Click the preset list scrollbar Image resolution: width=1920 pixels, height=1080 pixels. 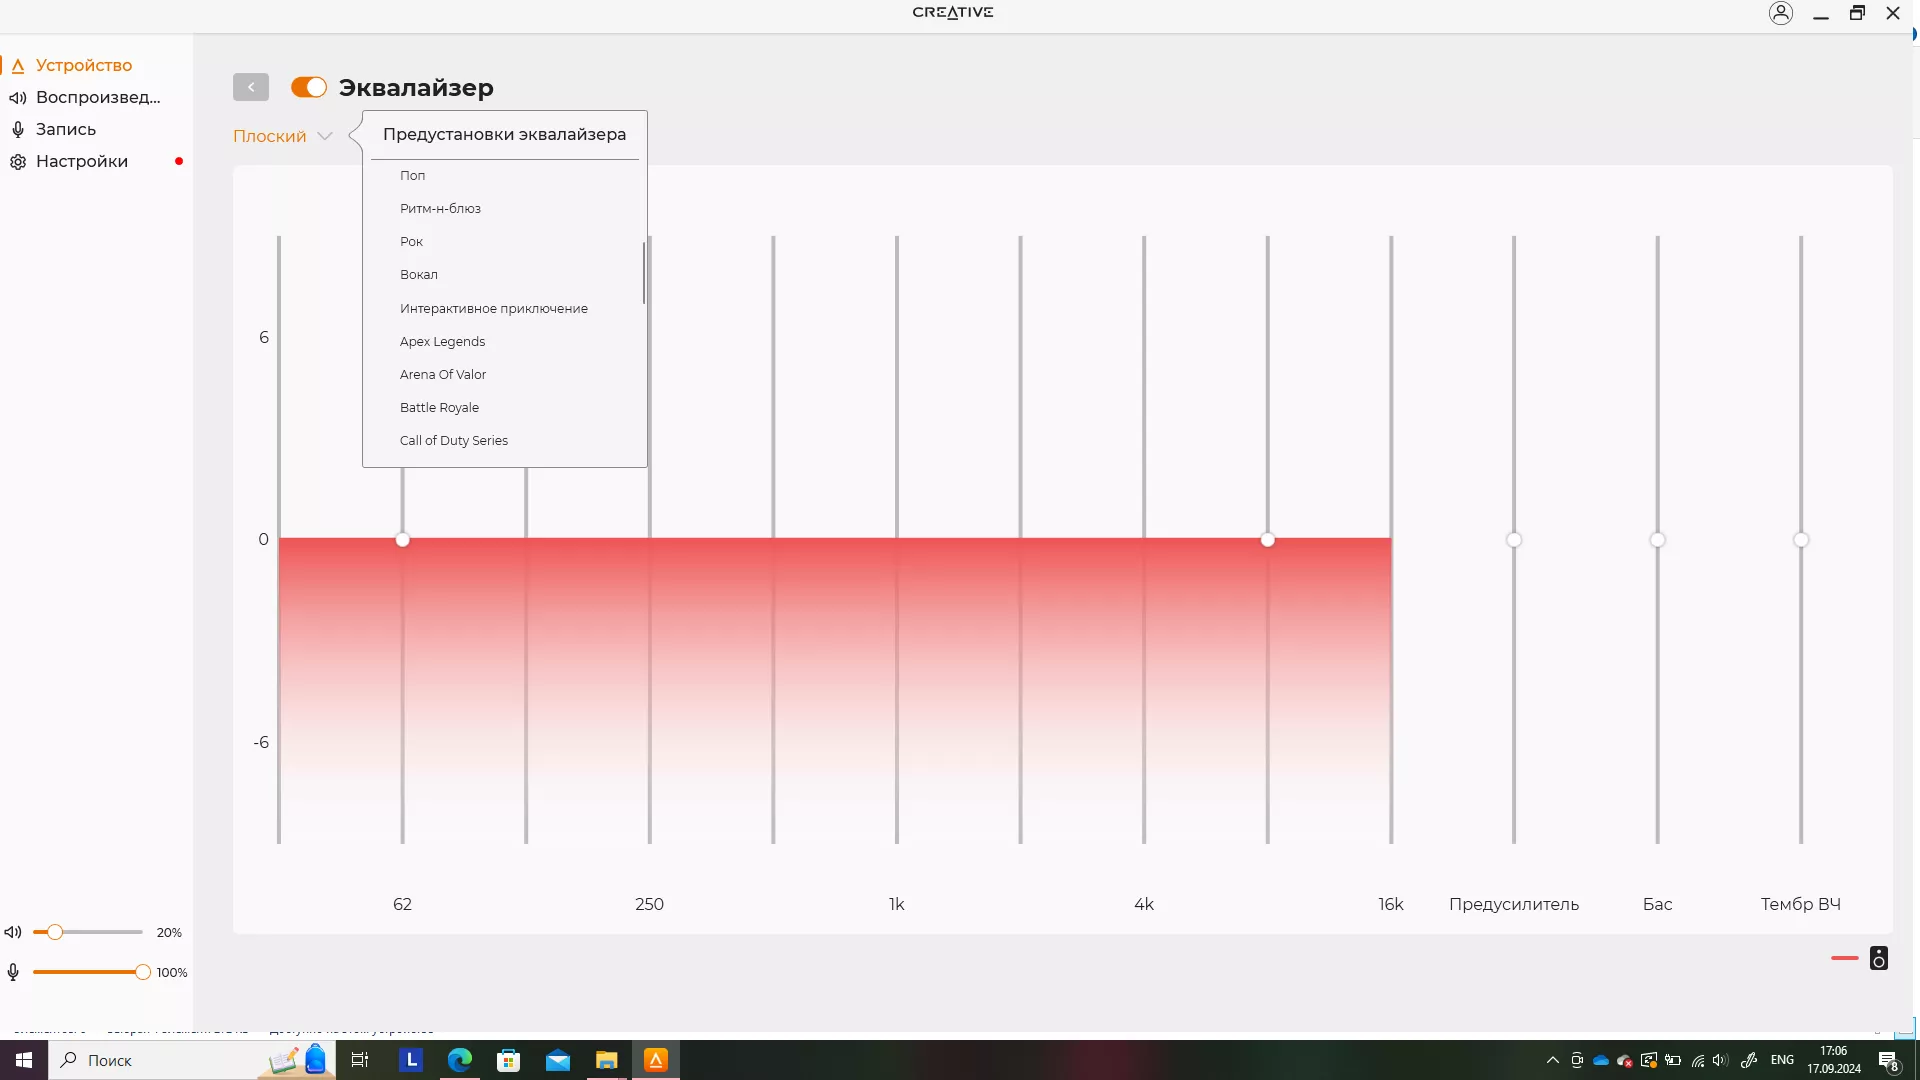[644, 272]
